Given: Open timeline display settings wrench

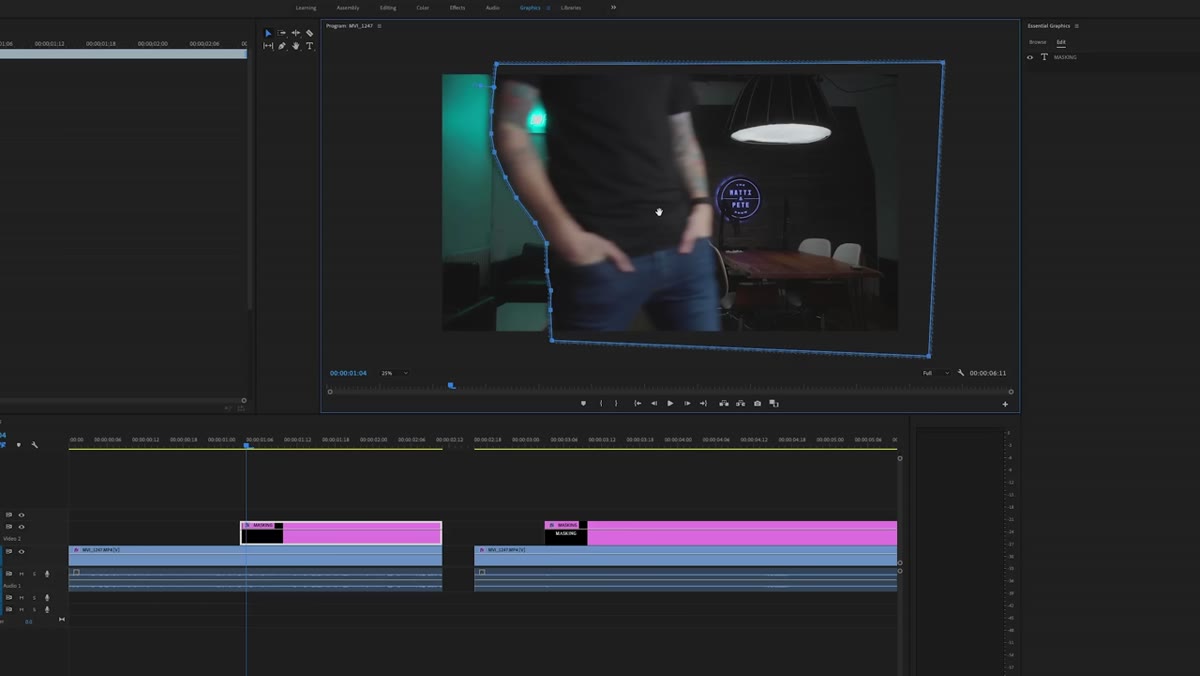Looking at the screenshot, I should (x=34, y=445).
